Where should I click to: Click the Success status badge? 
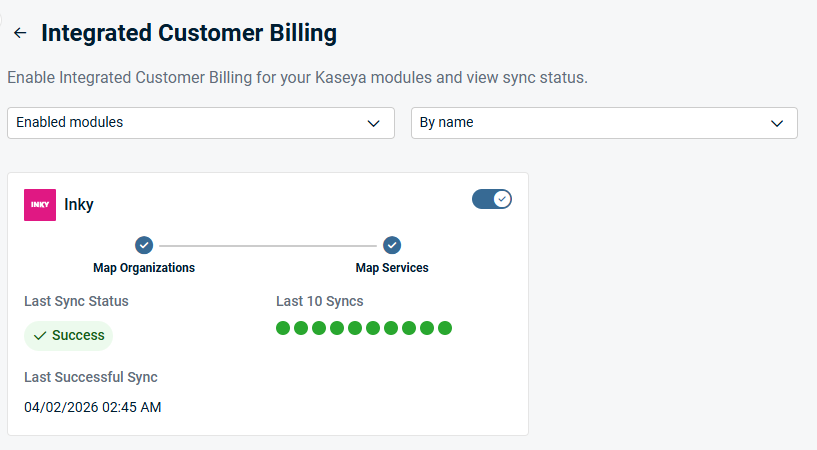(69, 336)
